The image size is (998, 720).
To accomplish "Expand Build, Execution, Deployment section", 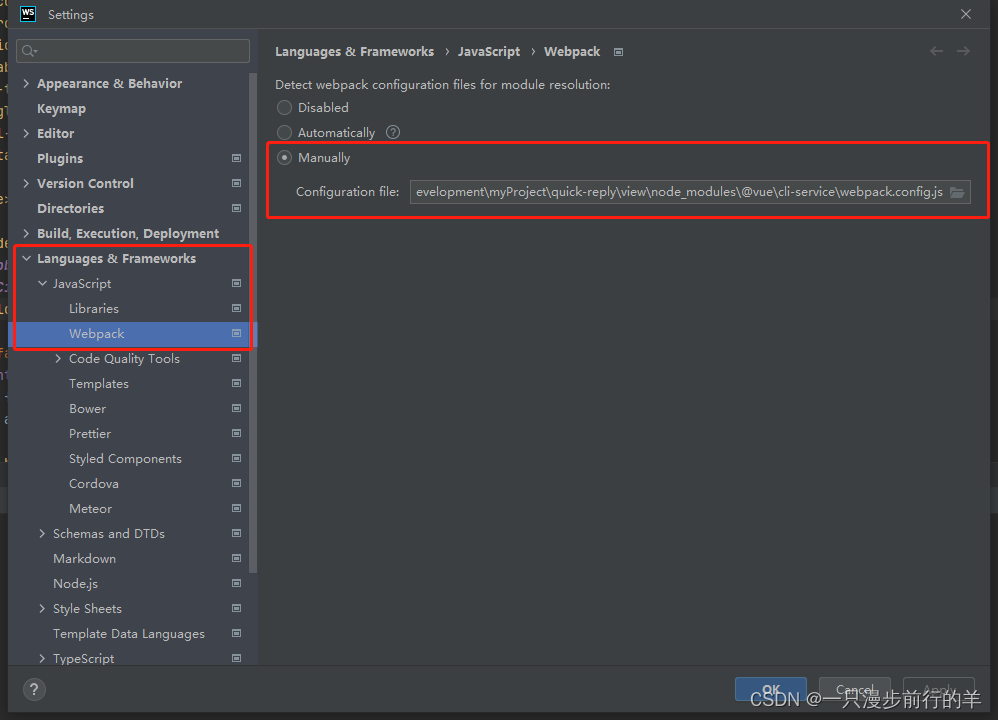I will [x=26, y=233].
